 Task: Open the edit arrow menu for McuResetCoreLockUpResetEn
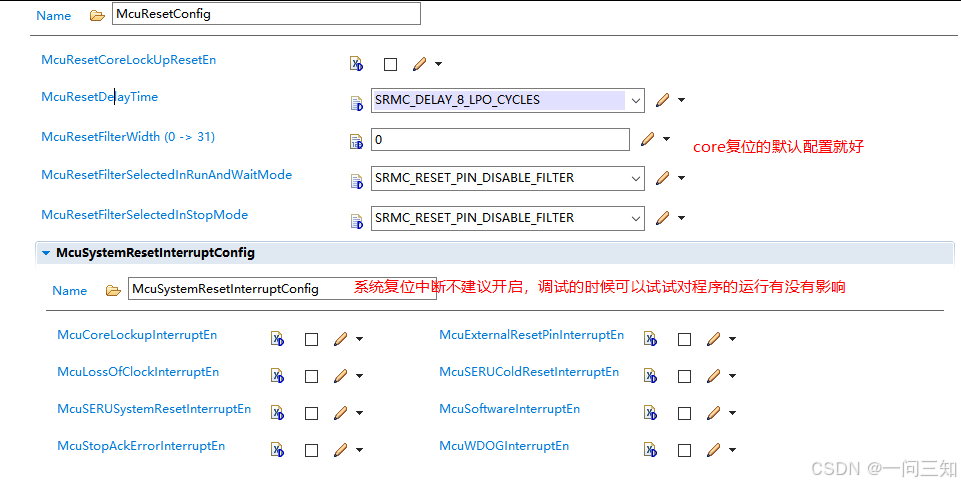pyautogui.click(x=438, y=64)
